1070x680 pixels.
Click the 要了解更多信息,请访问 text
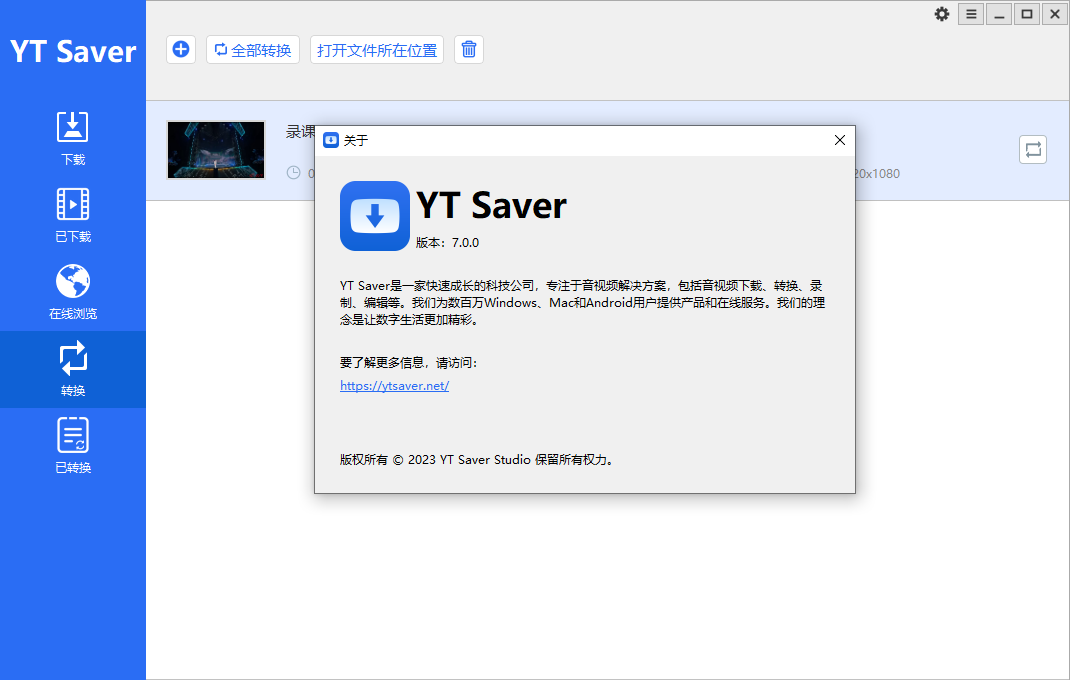click(409, 363)
